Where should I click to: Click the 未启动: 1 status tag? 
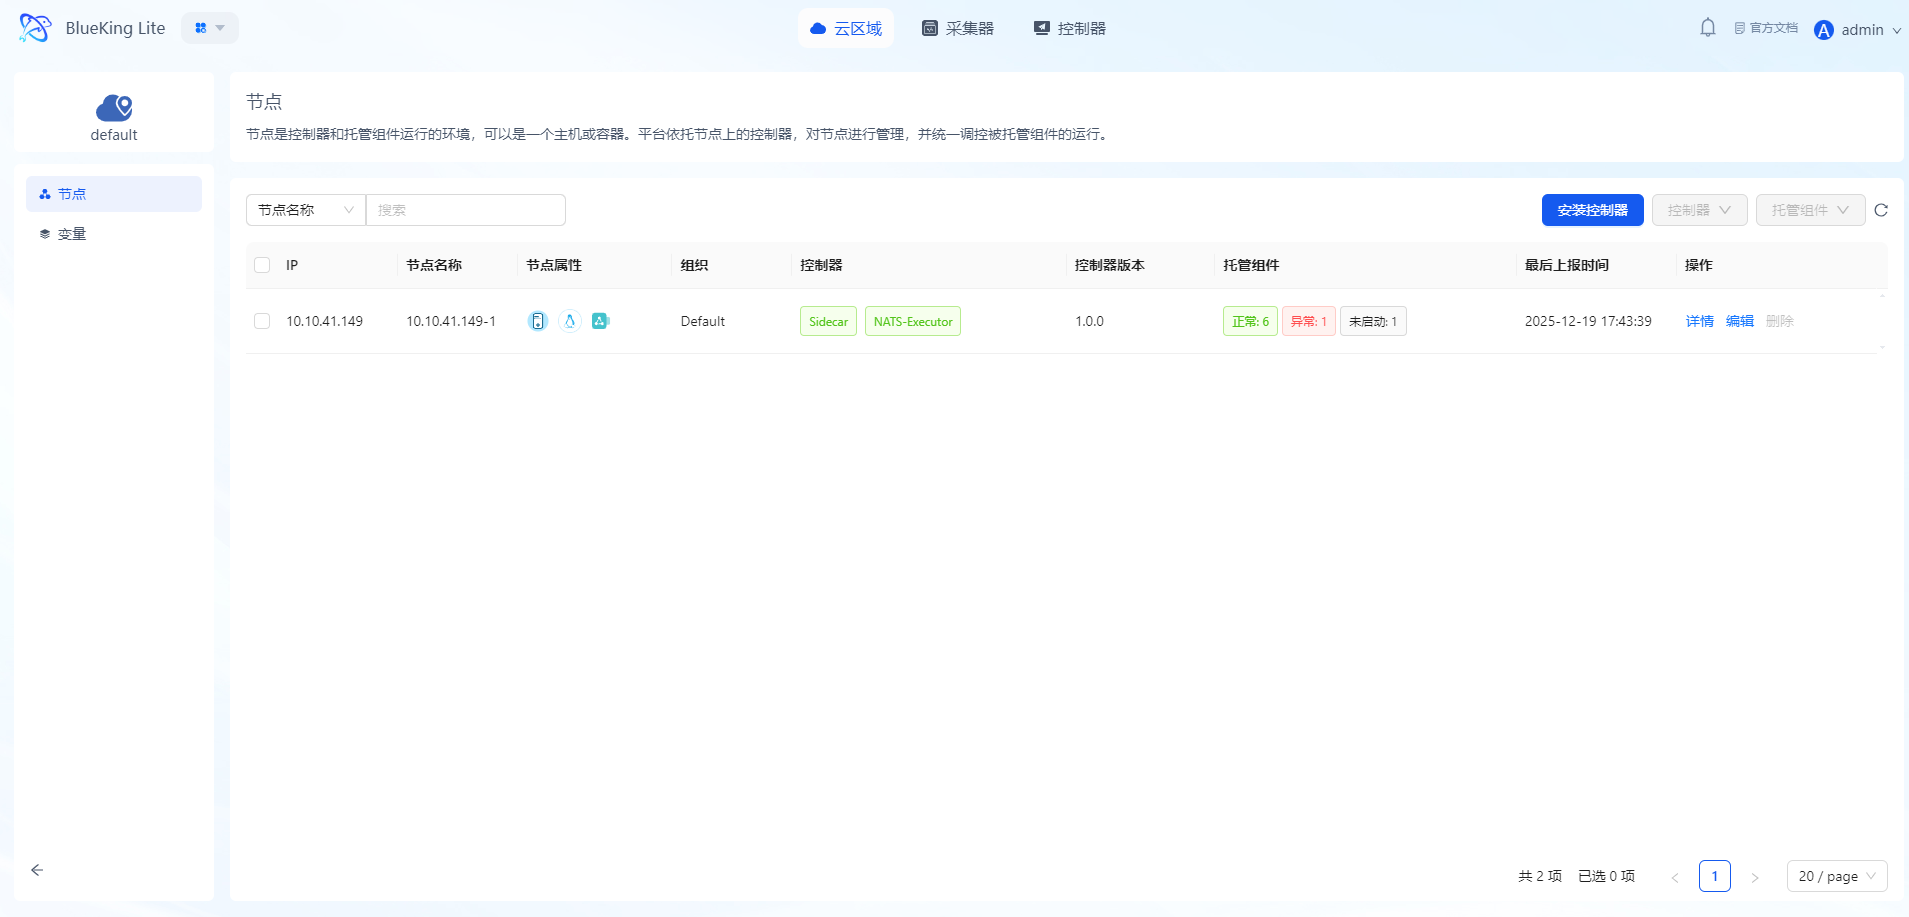1373,321
